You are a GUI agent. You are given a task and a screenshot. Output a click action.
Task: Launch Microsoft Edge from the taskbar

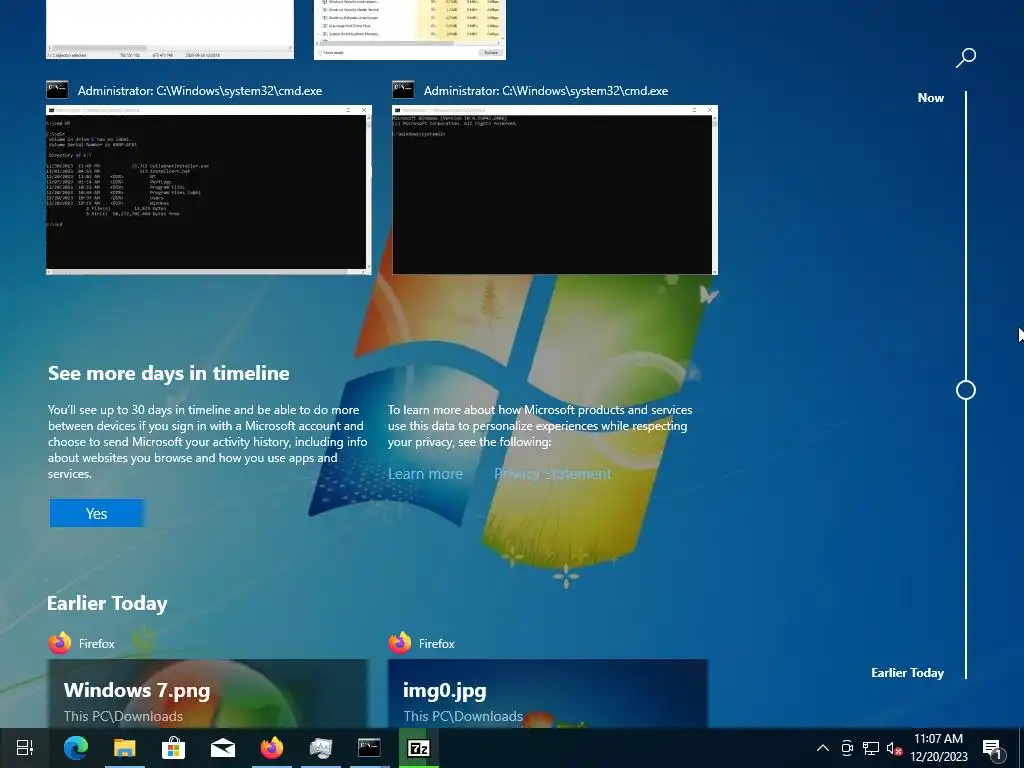pyautogui.click(x=76, y=748)
